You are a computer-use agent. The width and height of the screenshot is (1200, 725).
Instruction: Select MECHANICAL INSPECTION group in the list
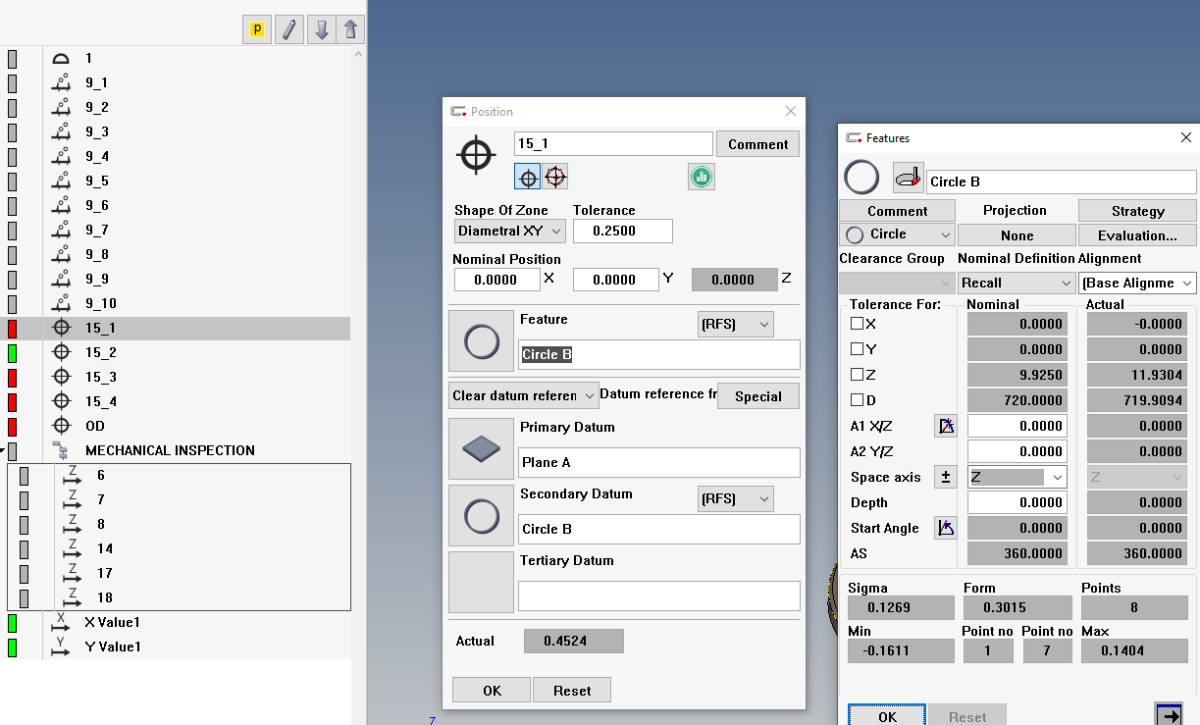tap(169, 450)
